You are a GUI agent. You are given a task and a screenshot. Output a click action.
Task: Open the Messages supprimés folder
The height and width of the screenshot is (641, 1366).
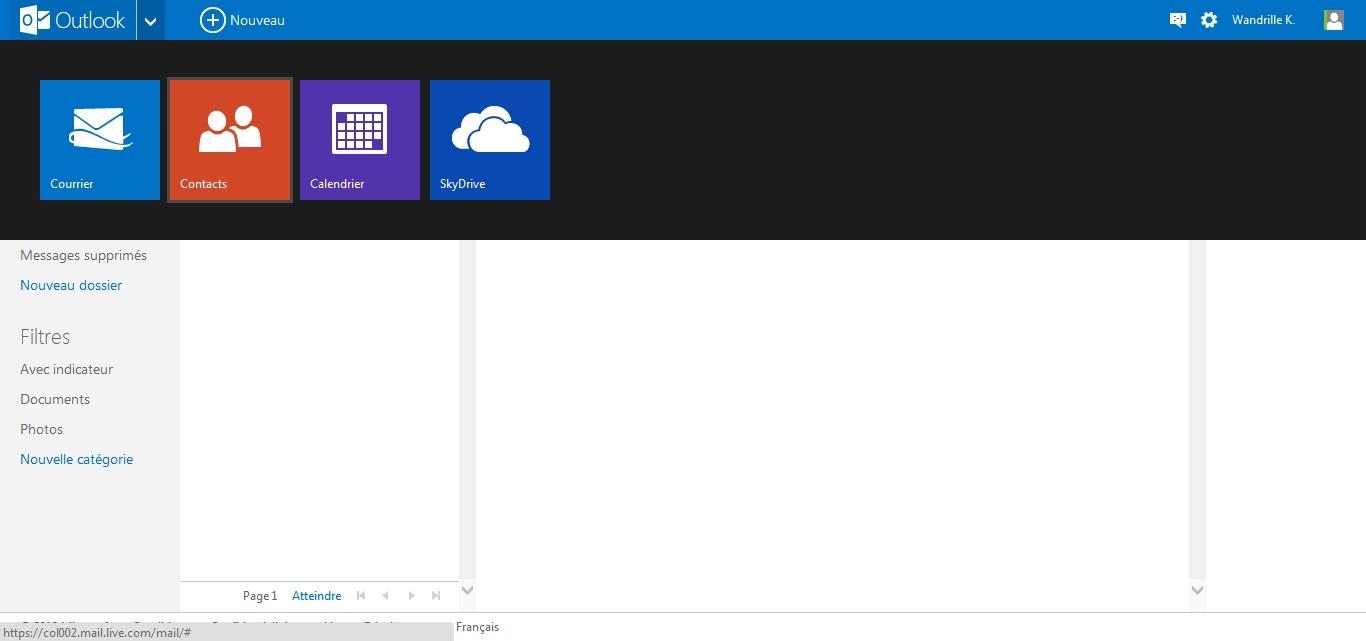tap(83, 255)
